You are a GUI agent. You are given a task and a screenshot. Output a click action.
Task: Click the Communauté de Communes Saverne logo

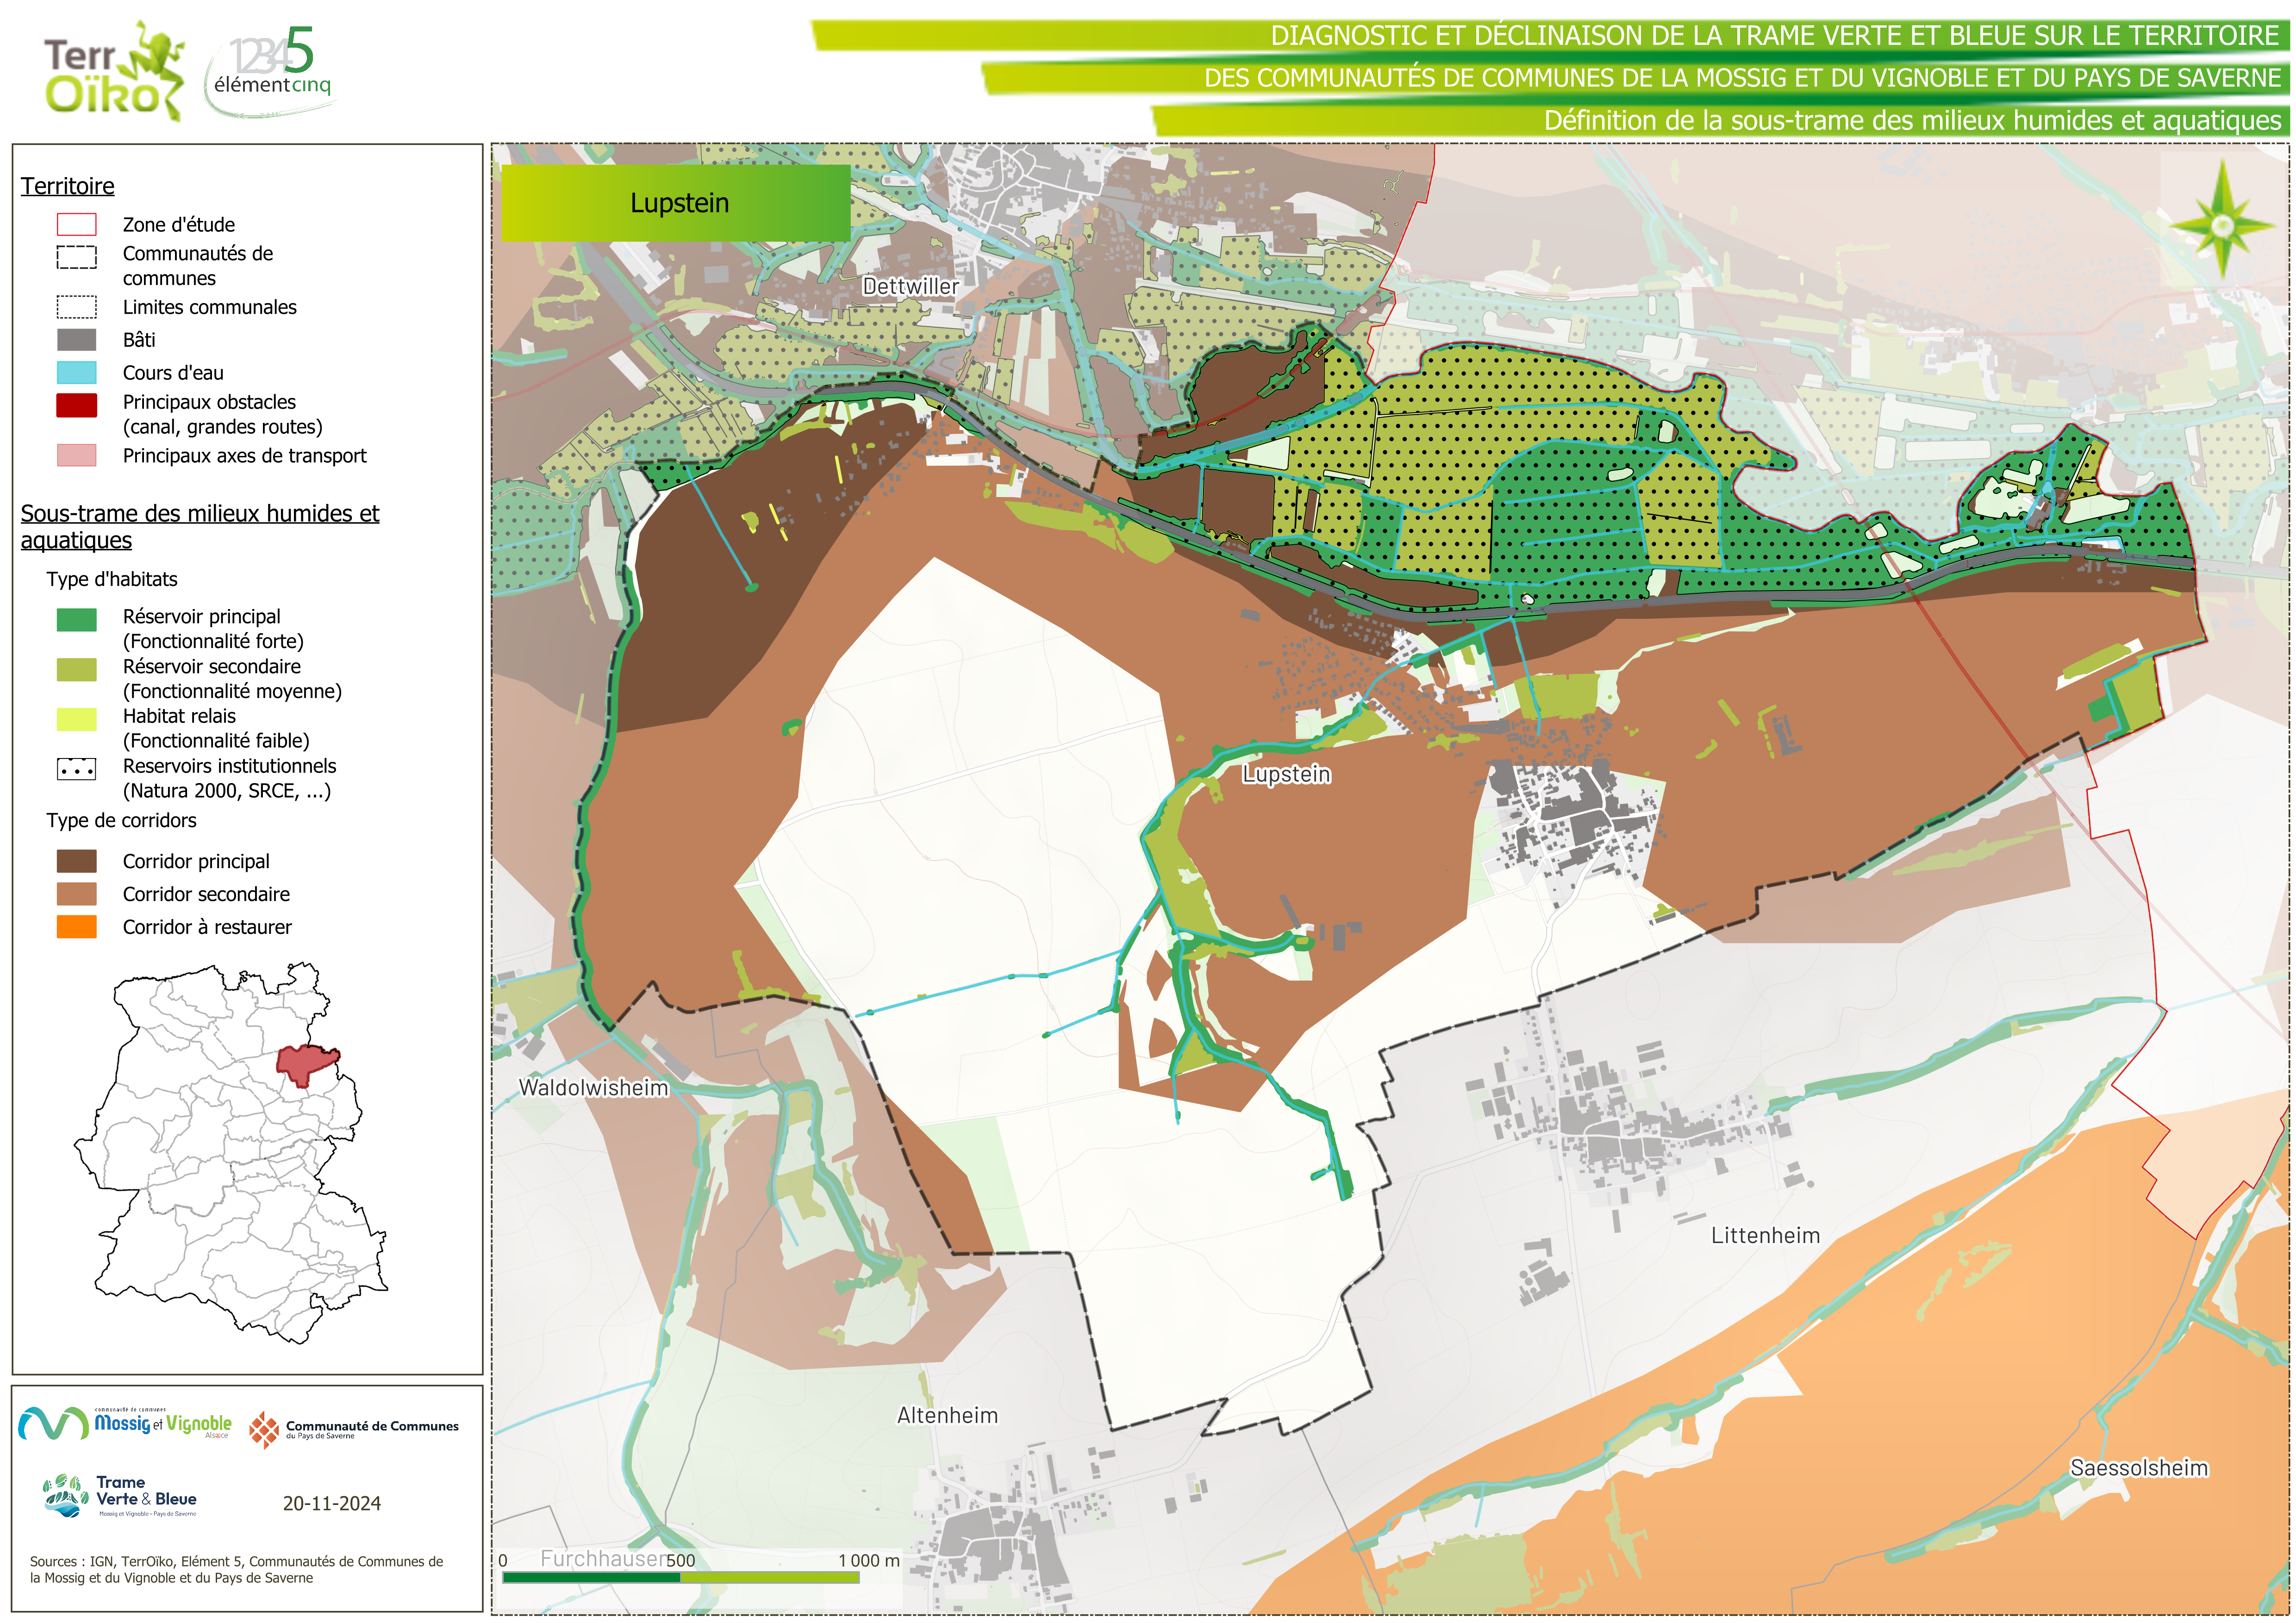[354, 1430]
